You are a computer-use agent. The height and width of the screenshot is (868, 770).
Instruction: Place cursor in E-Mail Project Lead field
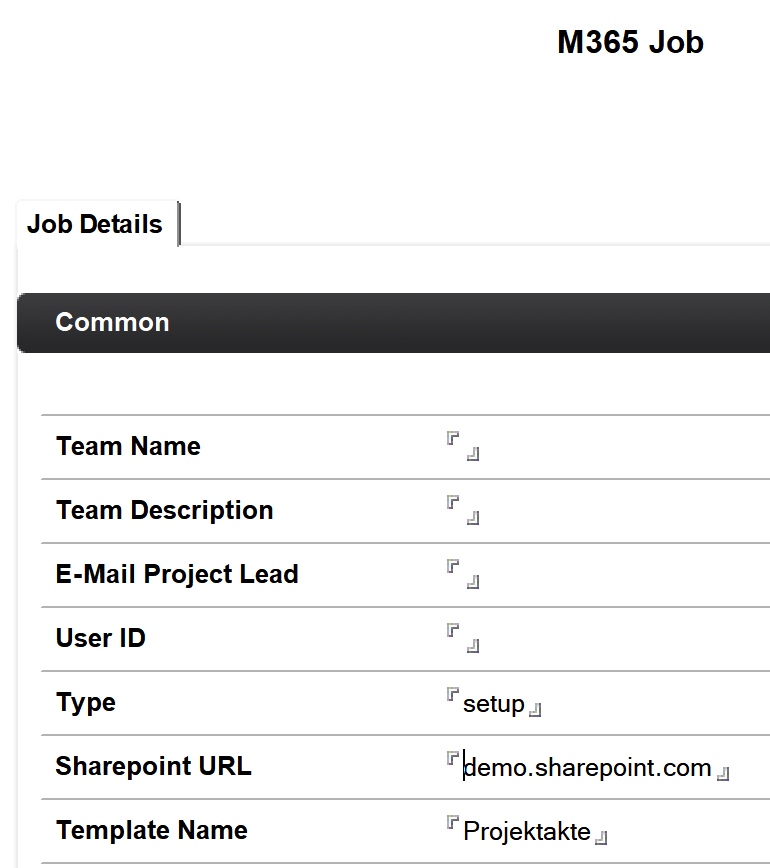463,574
